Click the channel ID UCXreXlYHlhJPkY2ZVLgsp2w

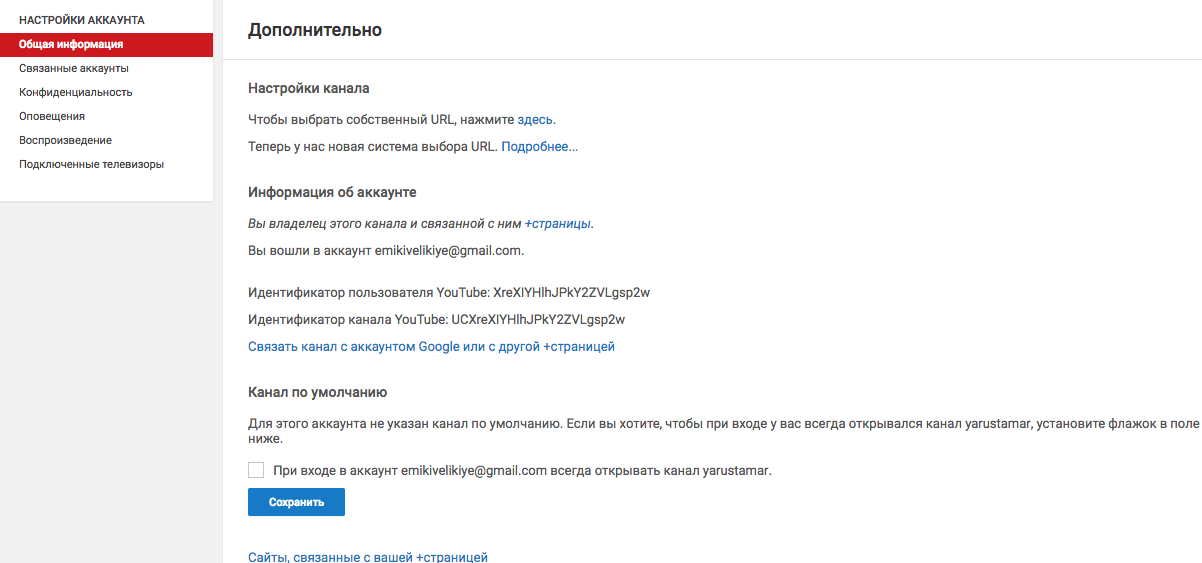coord(538,320)
